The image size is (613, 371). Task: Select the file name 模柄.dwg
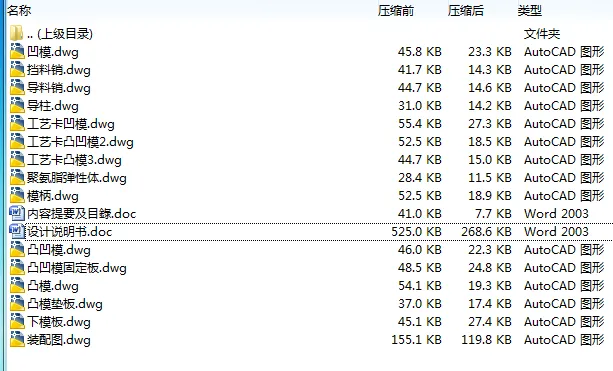click(53, 196)
